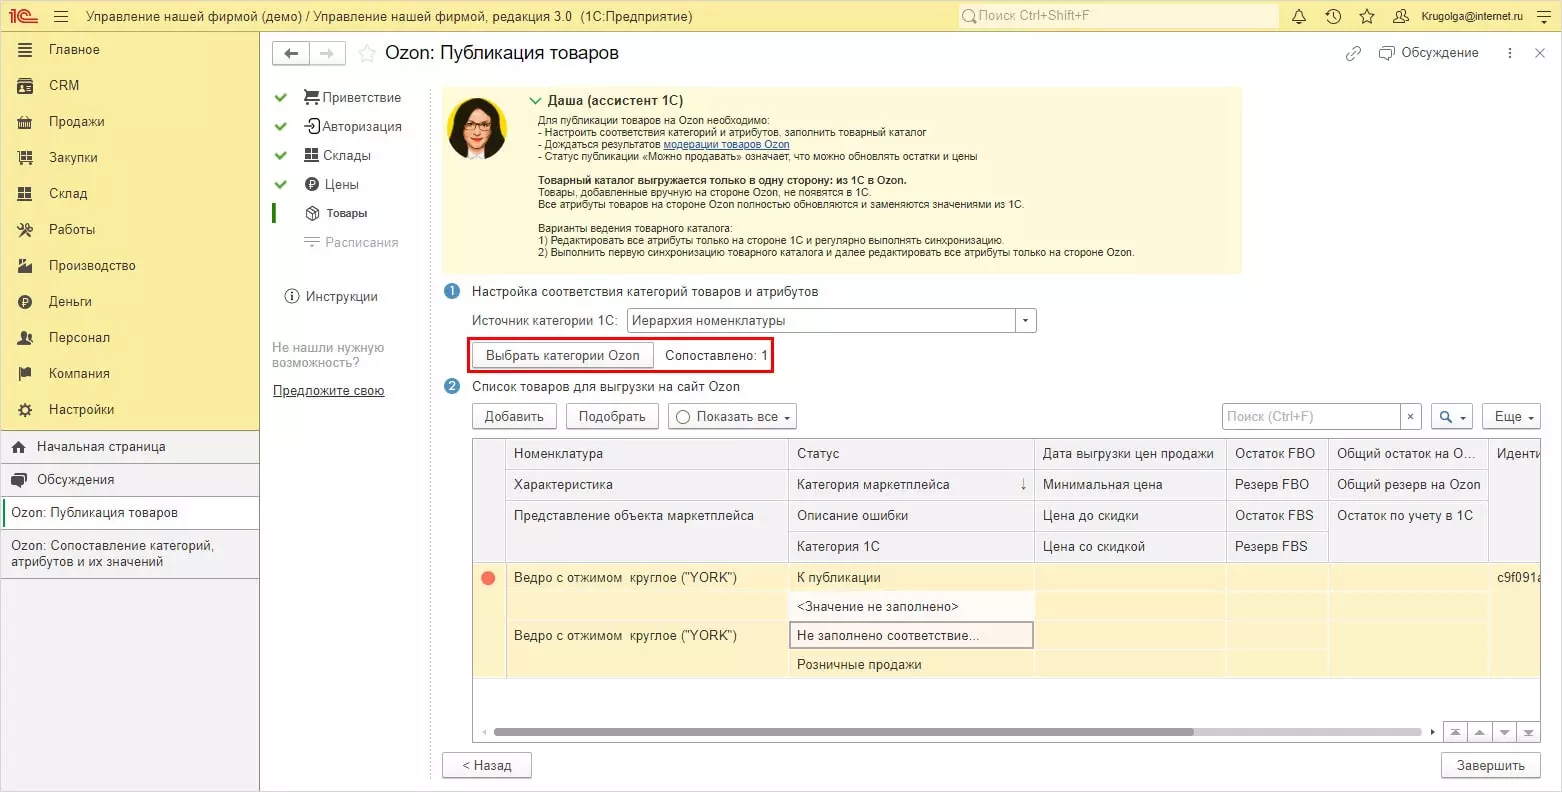Open Инструкции in the steps panel
Viewport: 1562px width, 792px height.
coord(331,297)
